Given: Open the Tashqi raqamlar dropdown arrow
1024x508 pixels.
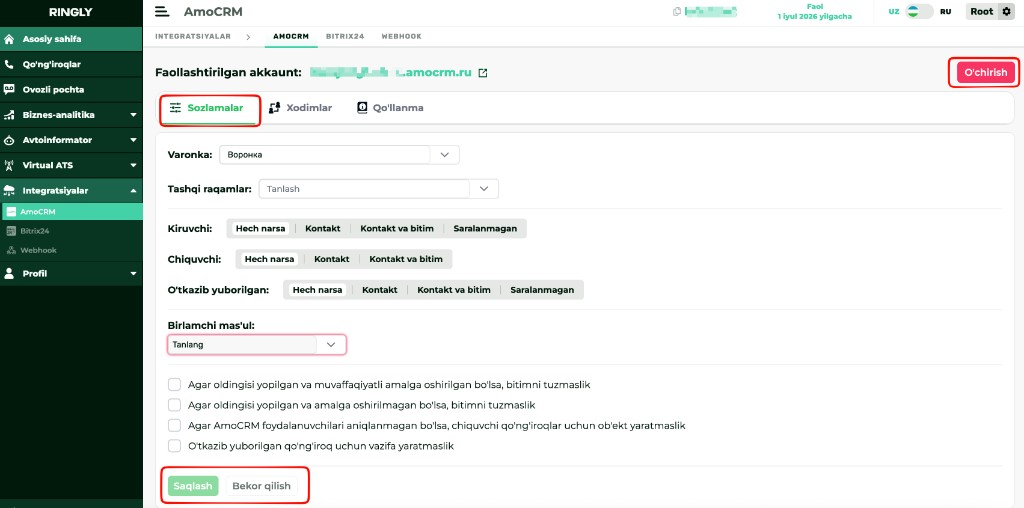Looking at the screenshot, I should coord(484,189).
